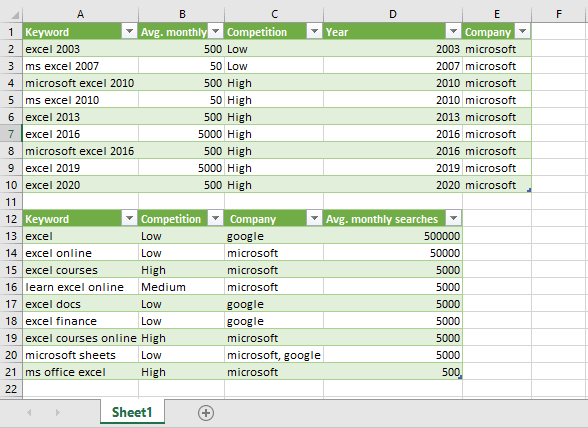Add a new sheet with plus button
Viewport: 588px width, 428px height.
tap(206, 413)
